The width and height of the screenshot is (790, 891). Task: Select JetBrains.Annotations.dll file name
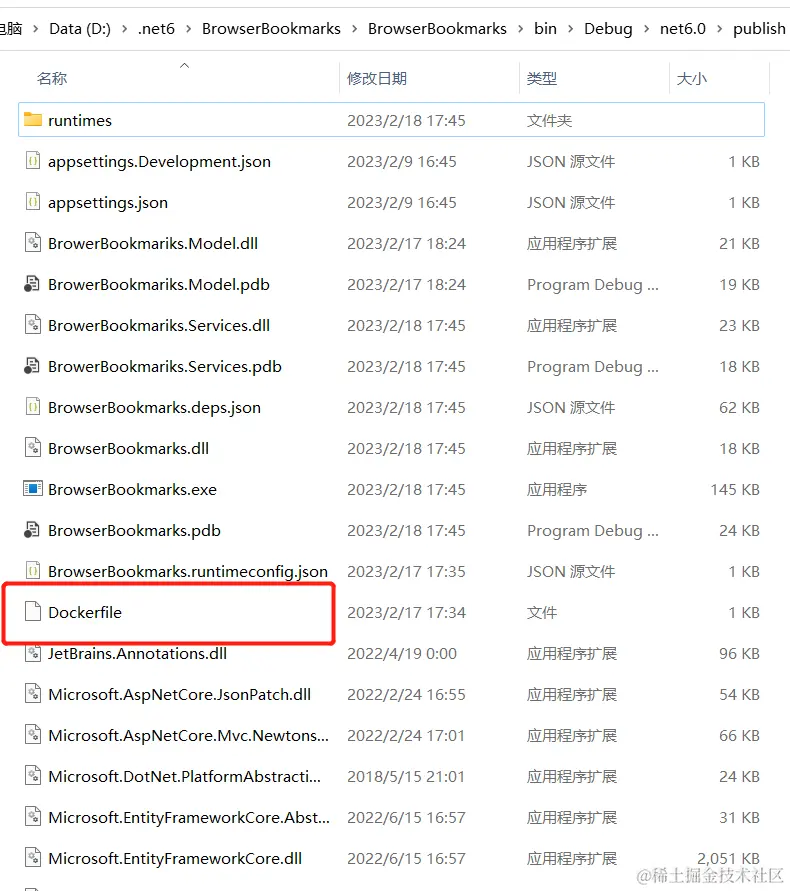138,653
